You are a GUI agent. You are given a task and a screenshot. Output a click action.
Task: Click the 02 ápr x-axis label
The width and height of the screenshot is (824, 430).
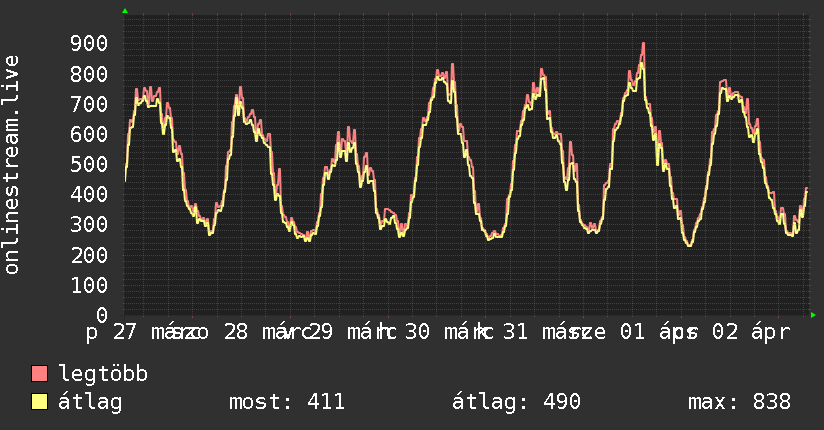(751, 332)
